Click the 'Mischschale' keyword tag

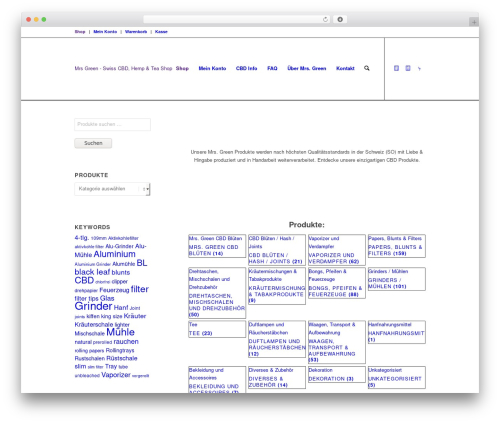coord(90,333)
